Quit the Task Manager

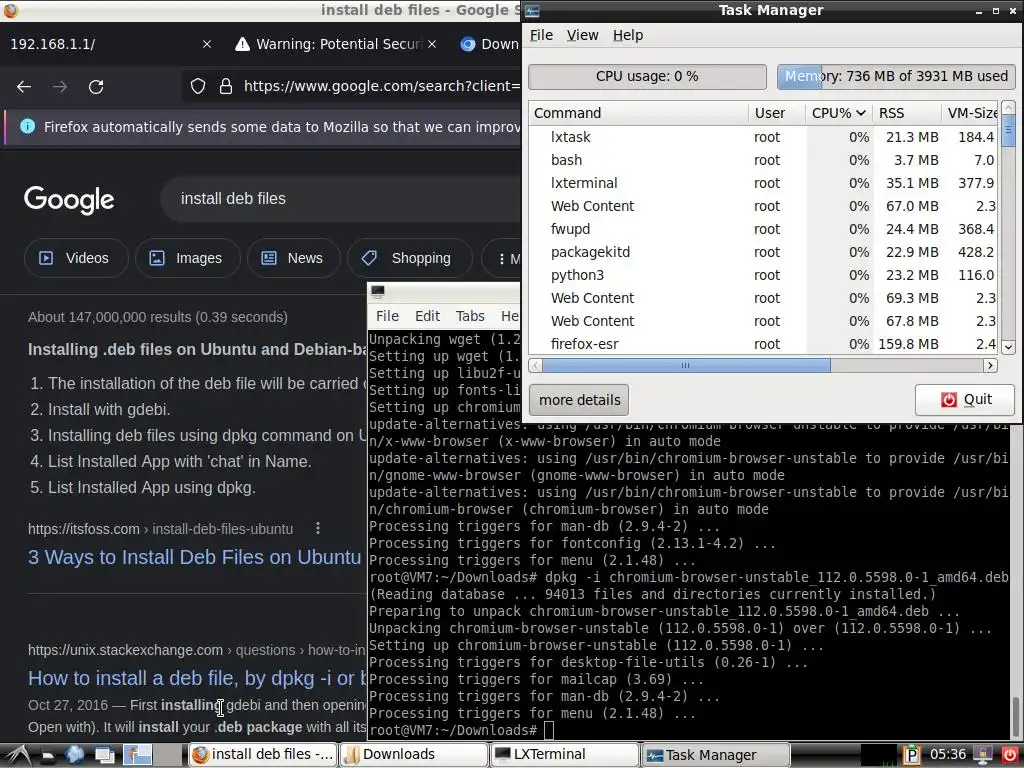(965, 400)
